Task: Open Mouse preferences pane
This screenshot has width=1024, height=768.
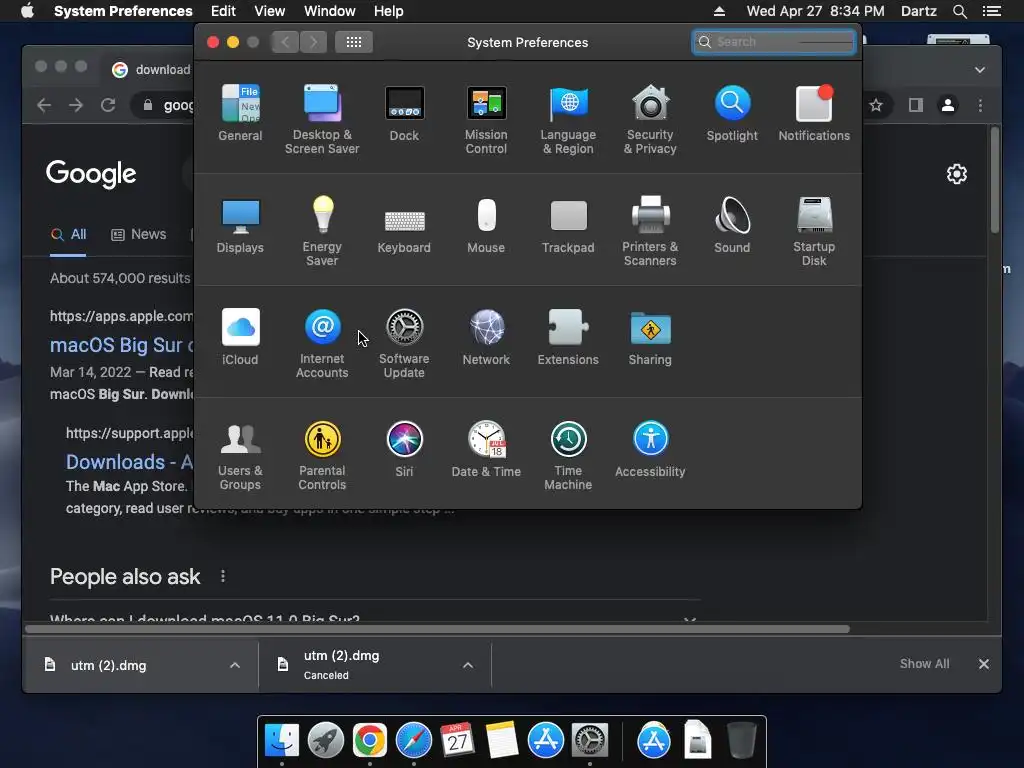Action: 486,225
